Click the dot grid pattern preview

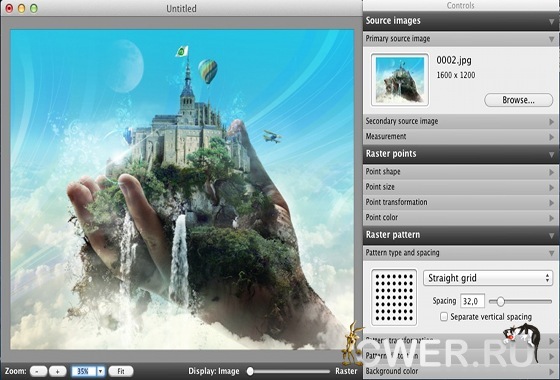pos(394,297)
